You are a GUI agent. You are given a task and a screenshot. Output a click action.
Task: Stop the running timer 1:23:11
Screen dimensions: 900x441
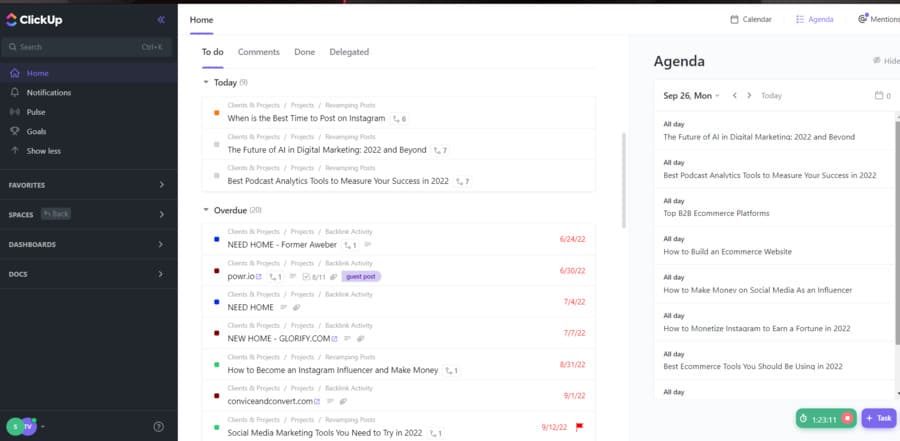[x=847, y=418]
